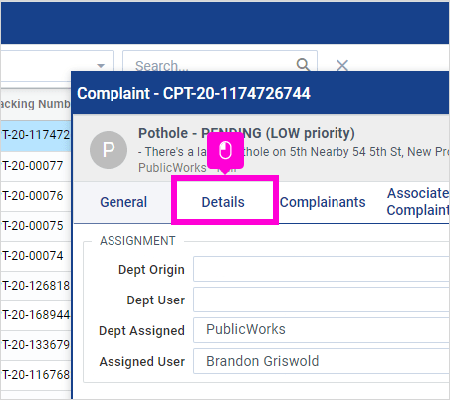Click the gray P avatar icon
Image resolution: width=450 pixels, height=400 pixels.
point(108,150)
